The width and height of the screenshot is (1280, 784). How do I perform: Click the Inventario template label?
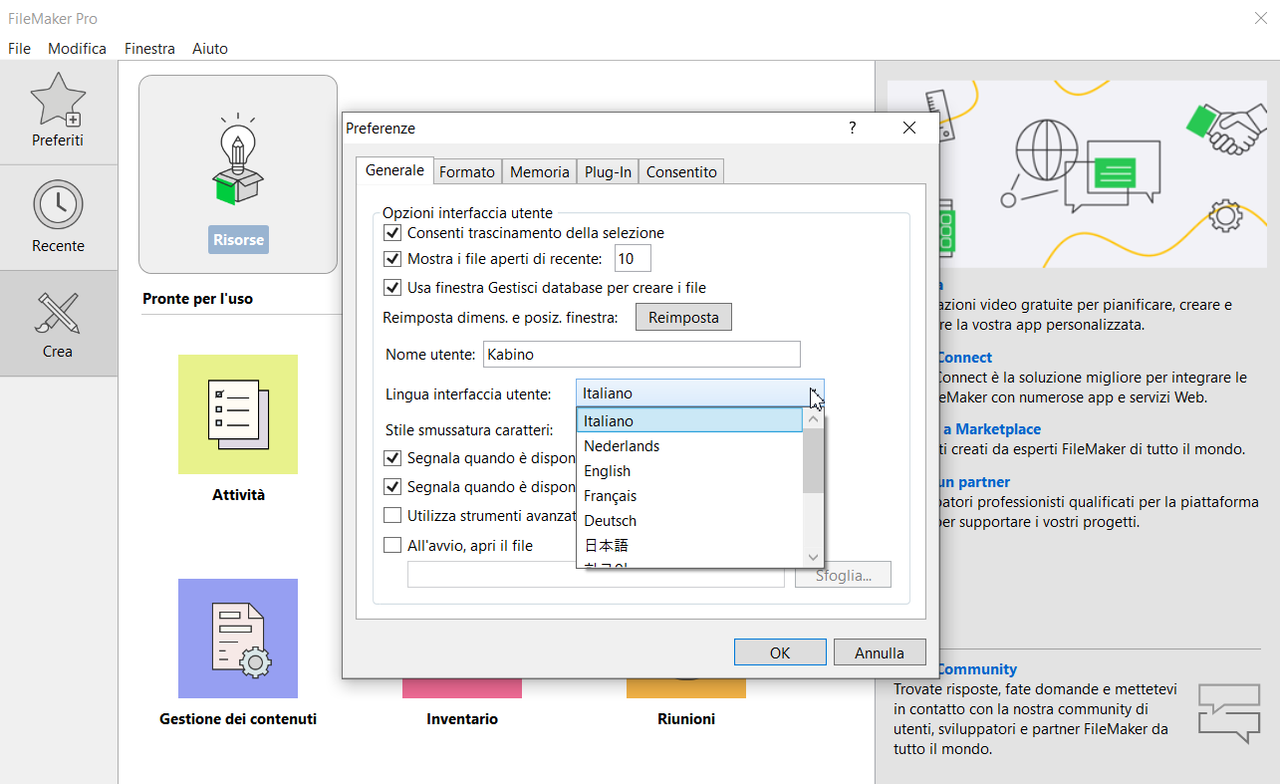click(462, 719)
